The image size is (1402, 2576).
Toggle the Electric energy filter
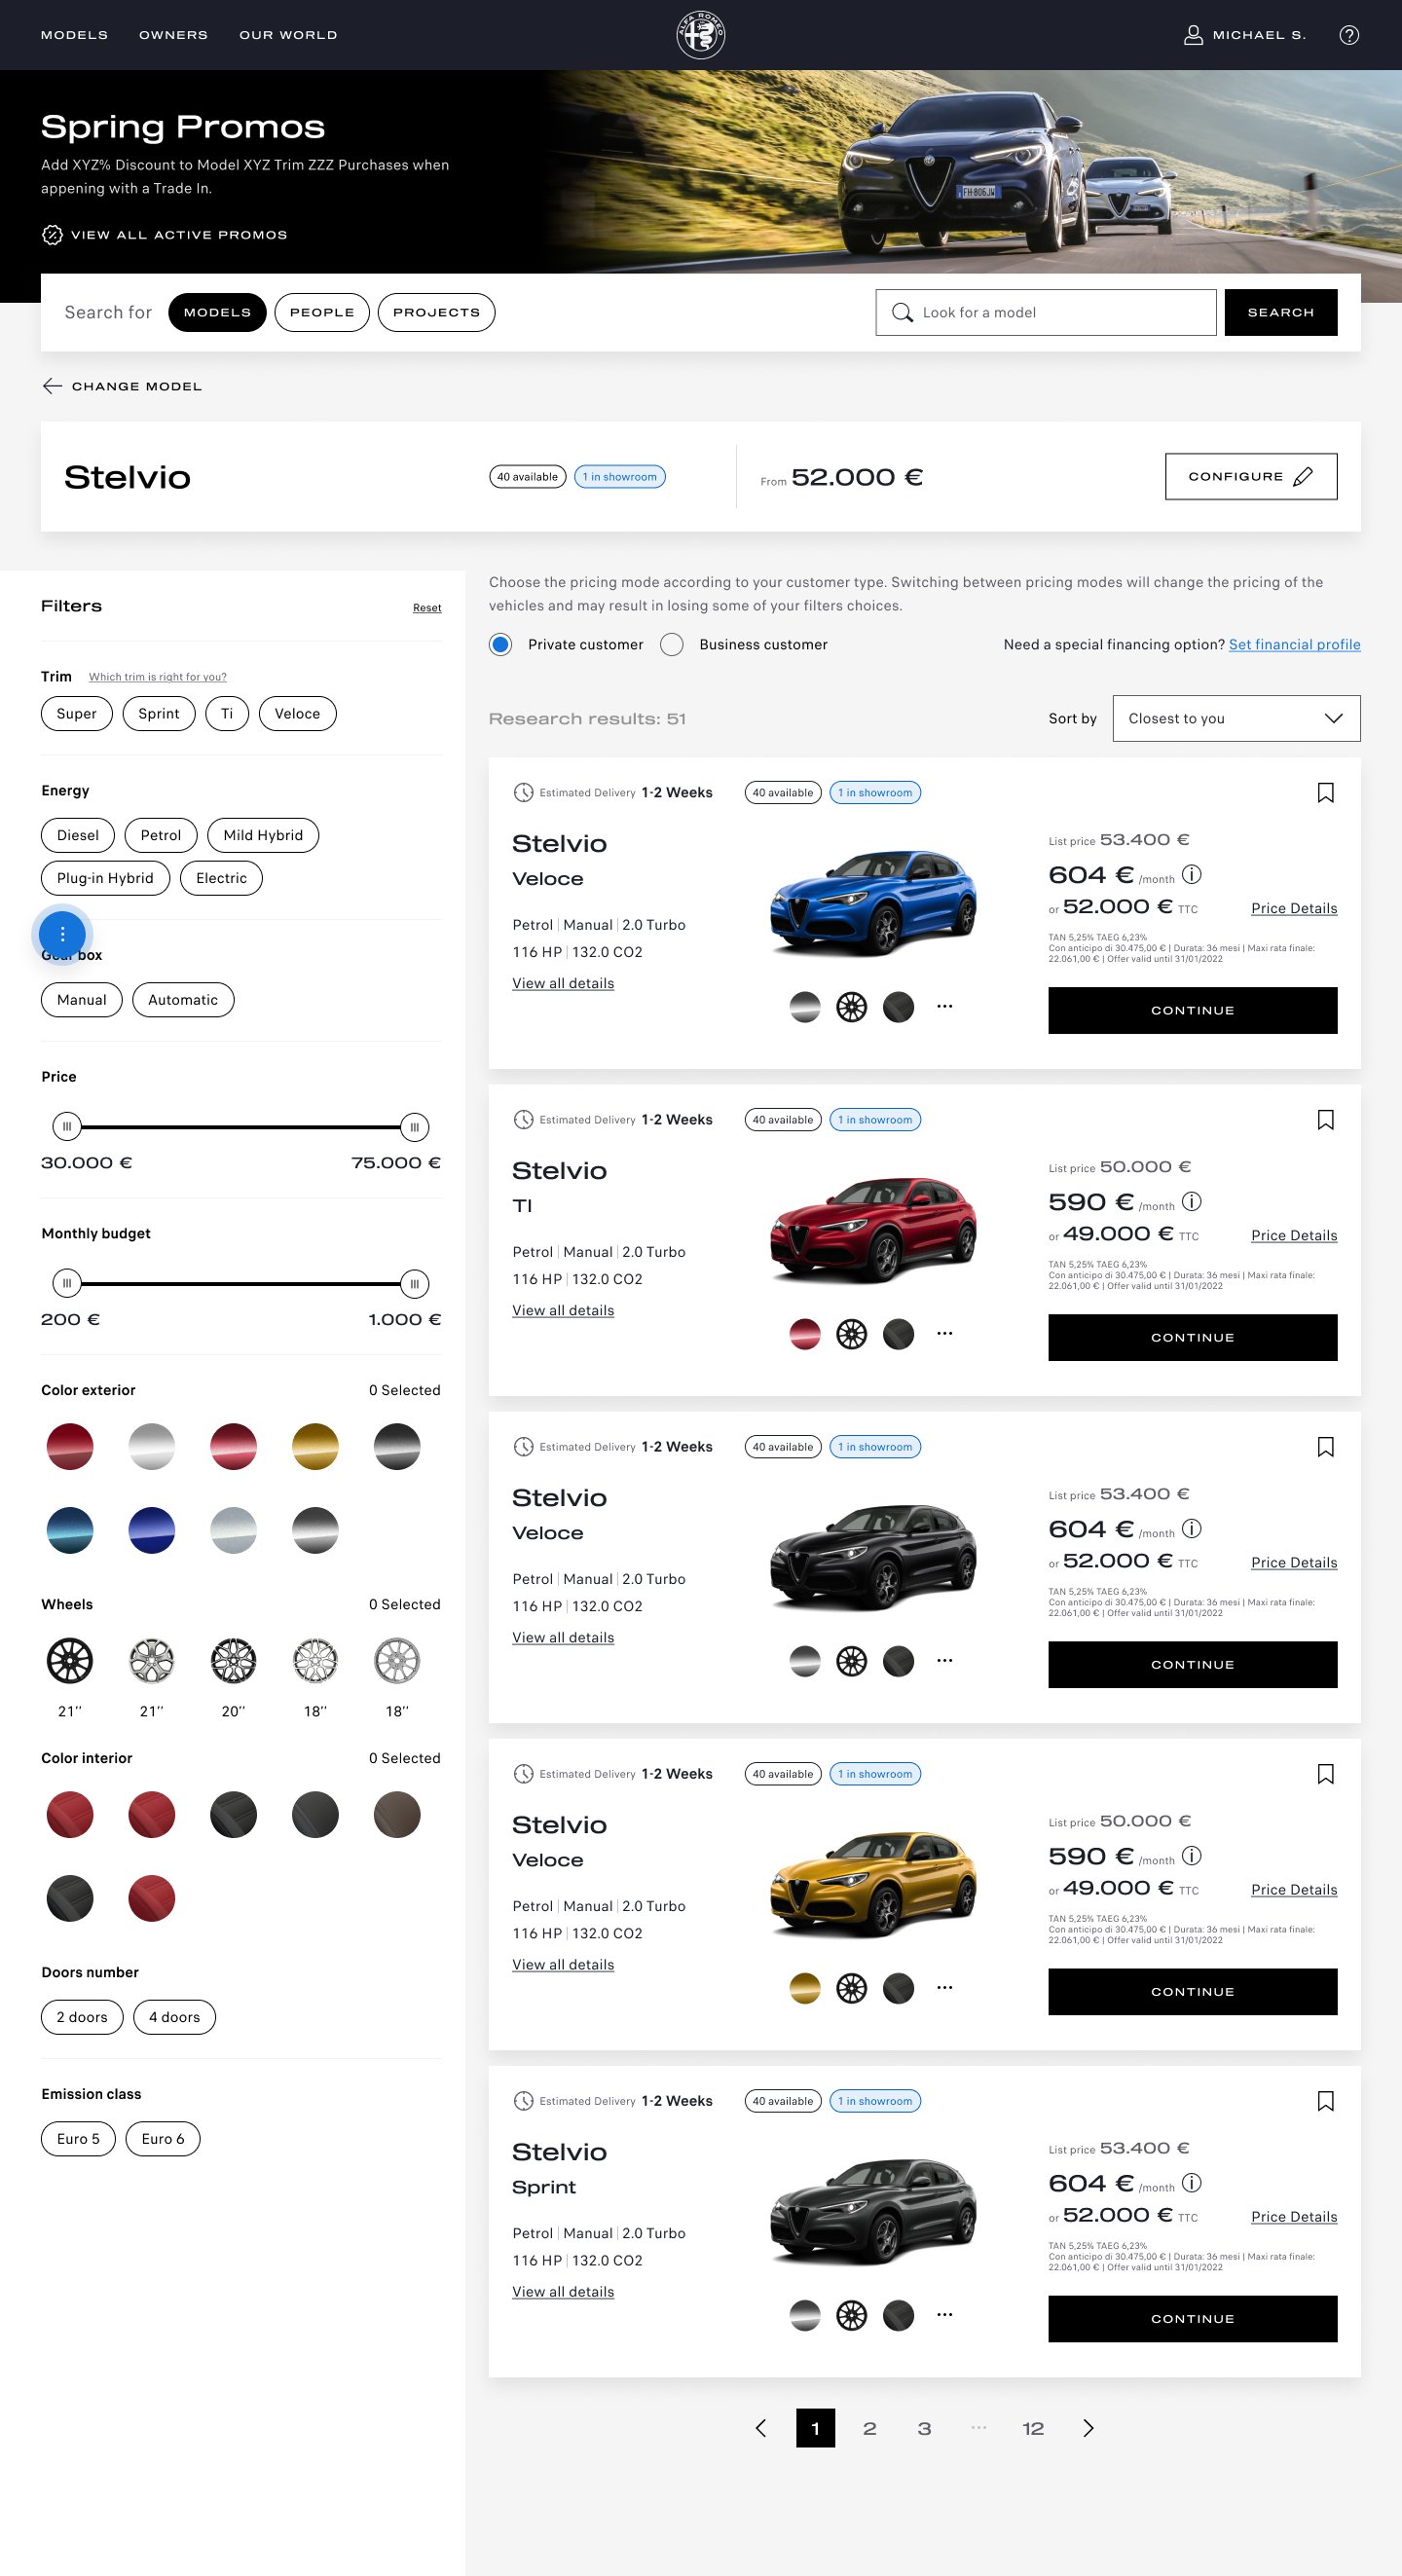click(221, 878)
